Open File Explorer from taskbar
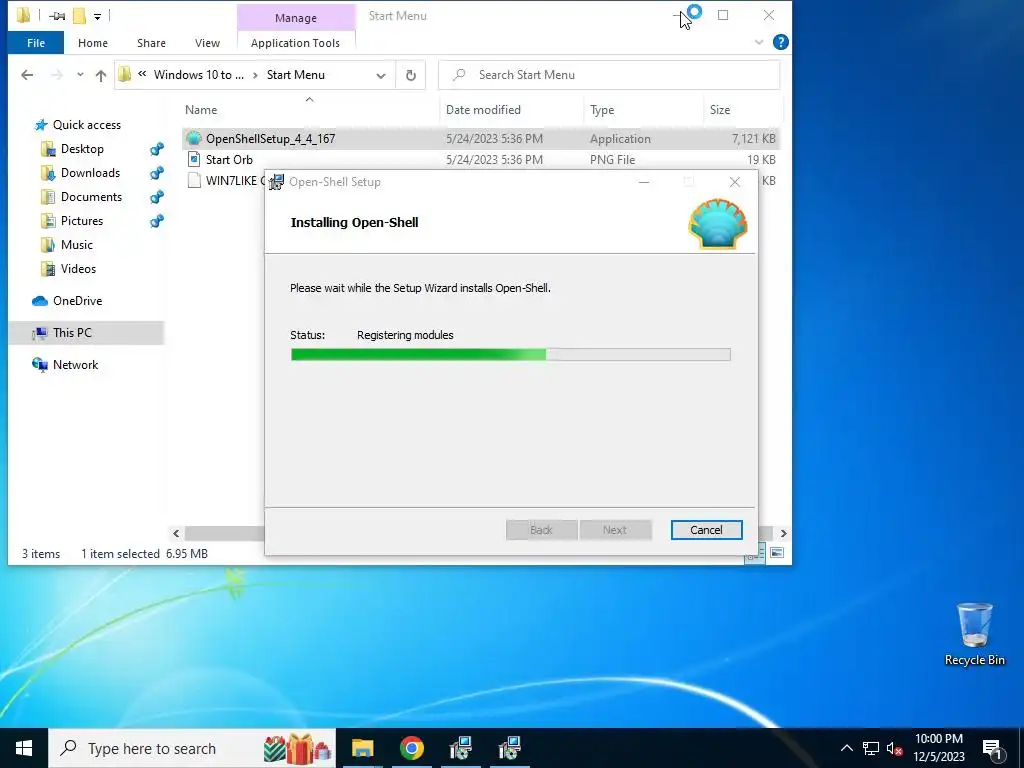The image size is (1024, 768). pyautogui.click(x=362, y=748)
